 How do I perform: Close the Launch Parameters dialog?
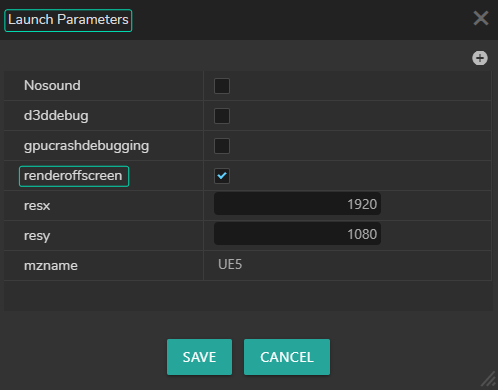(481, 18)
